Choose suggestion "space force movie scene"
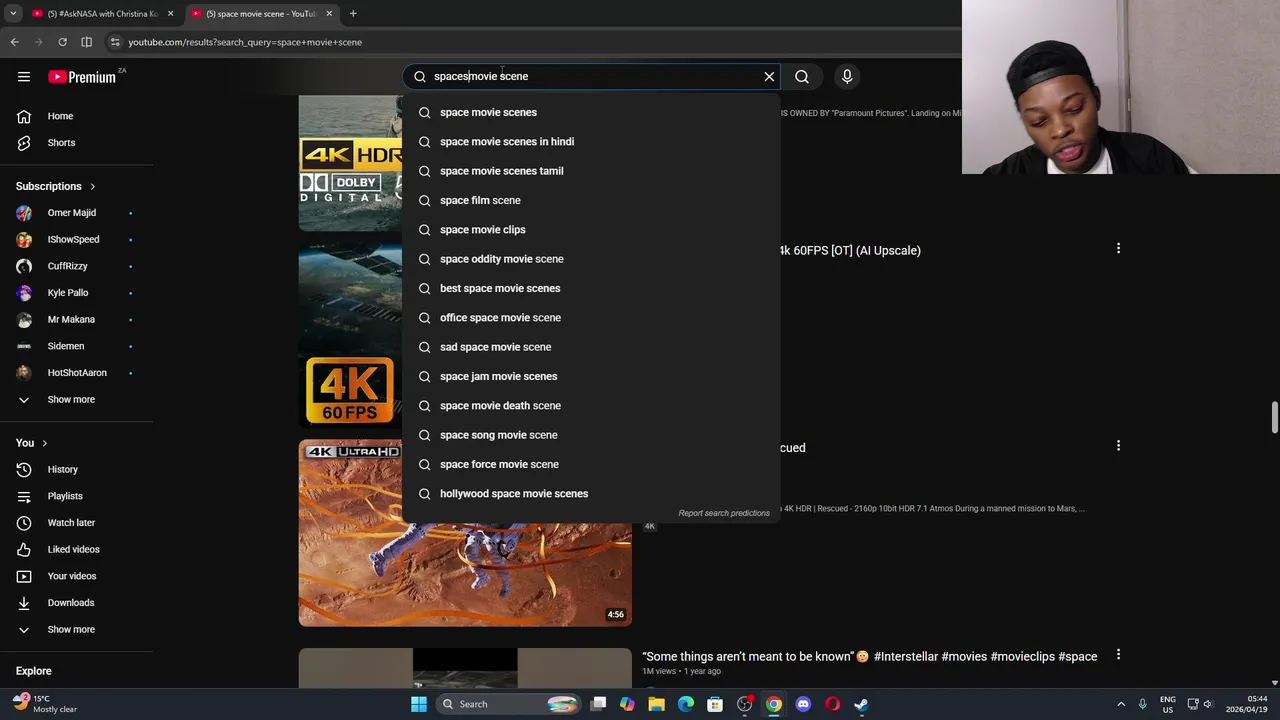 [591, 464]
